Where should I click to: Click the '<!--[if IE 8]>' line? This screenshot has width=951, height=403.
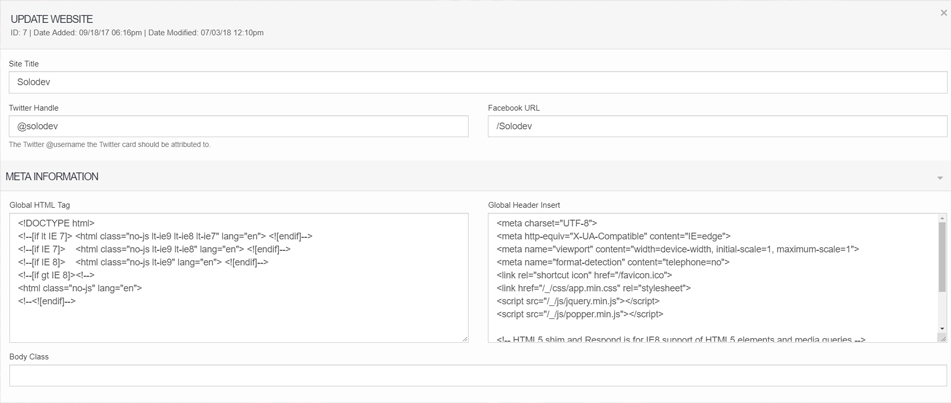[x=143, y=262]
